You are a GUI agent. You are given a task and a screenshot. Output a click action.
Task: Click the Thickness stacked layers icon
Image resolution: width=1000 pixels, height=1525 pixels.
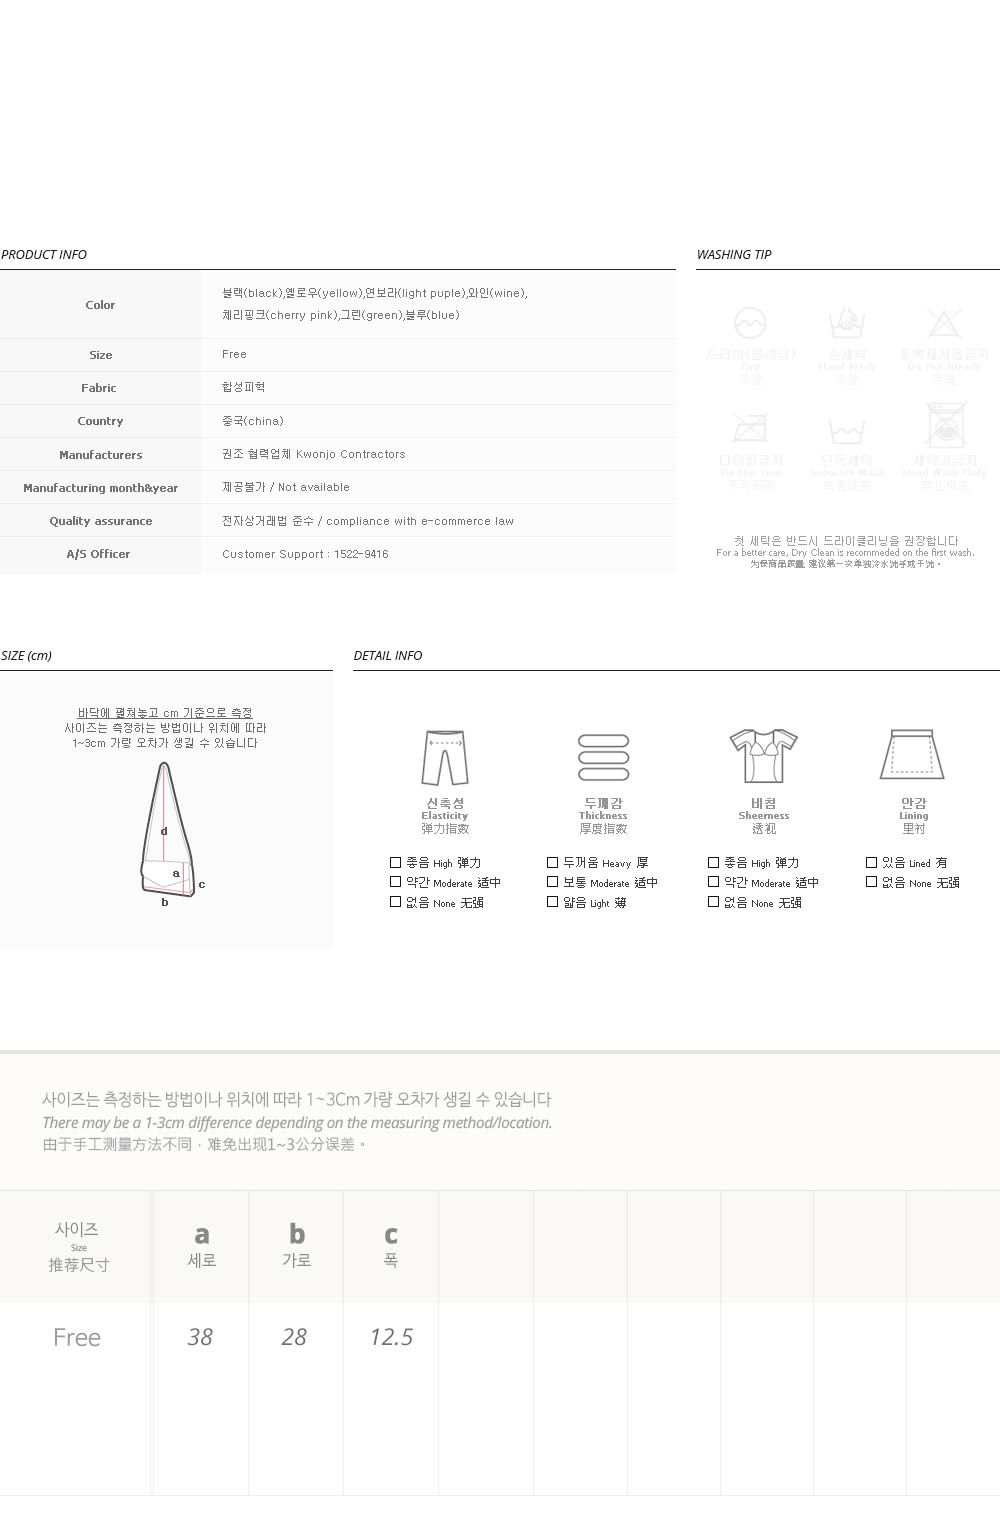[x=604, y=758]
